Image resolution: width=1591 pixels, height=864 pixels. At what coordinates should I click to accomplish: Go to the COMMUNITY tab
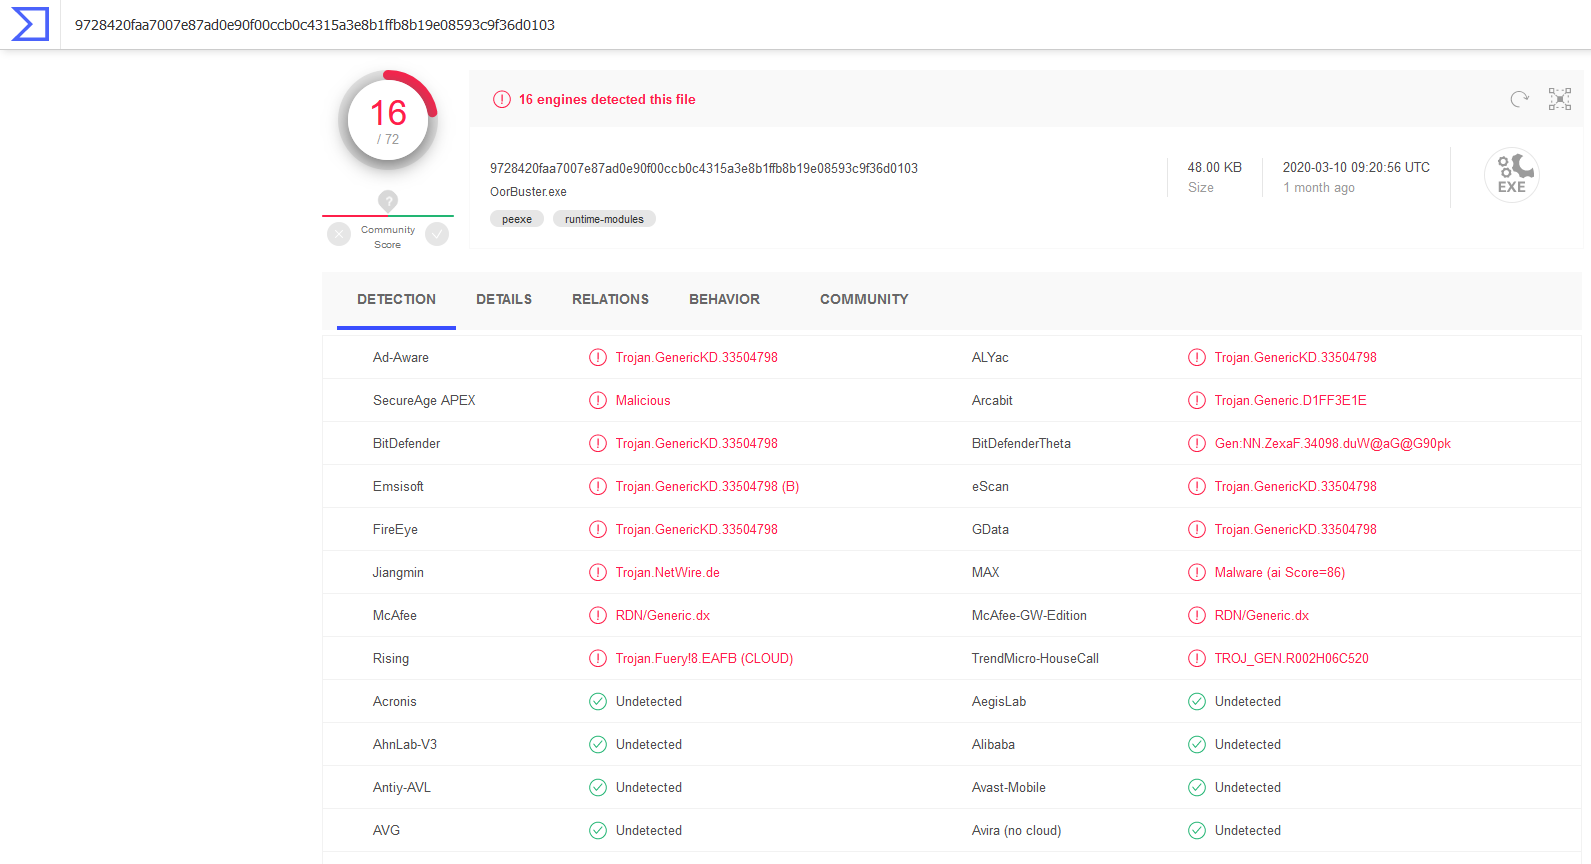864,299
